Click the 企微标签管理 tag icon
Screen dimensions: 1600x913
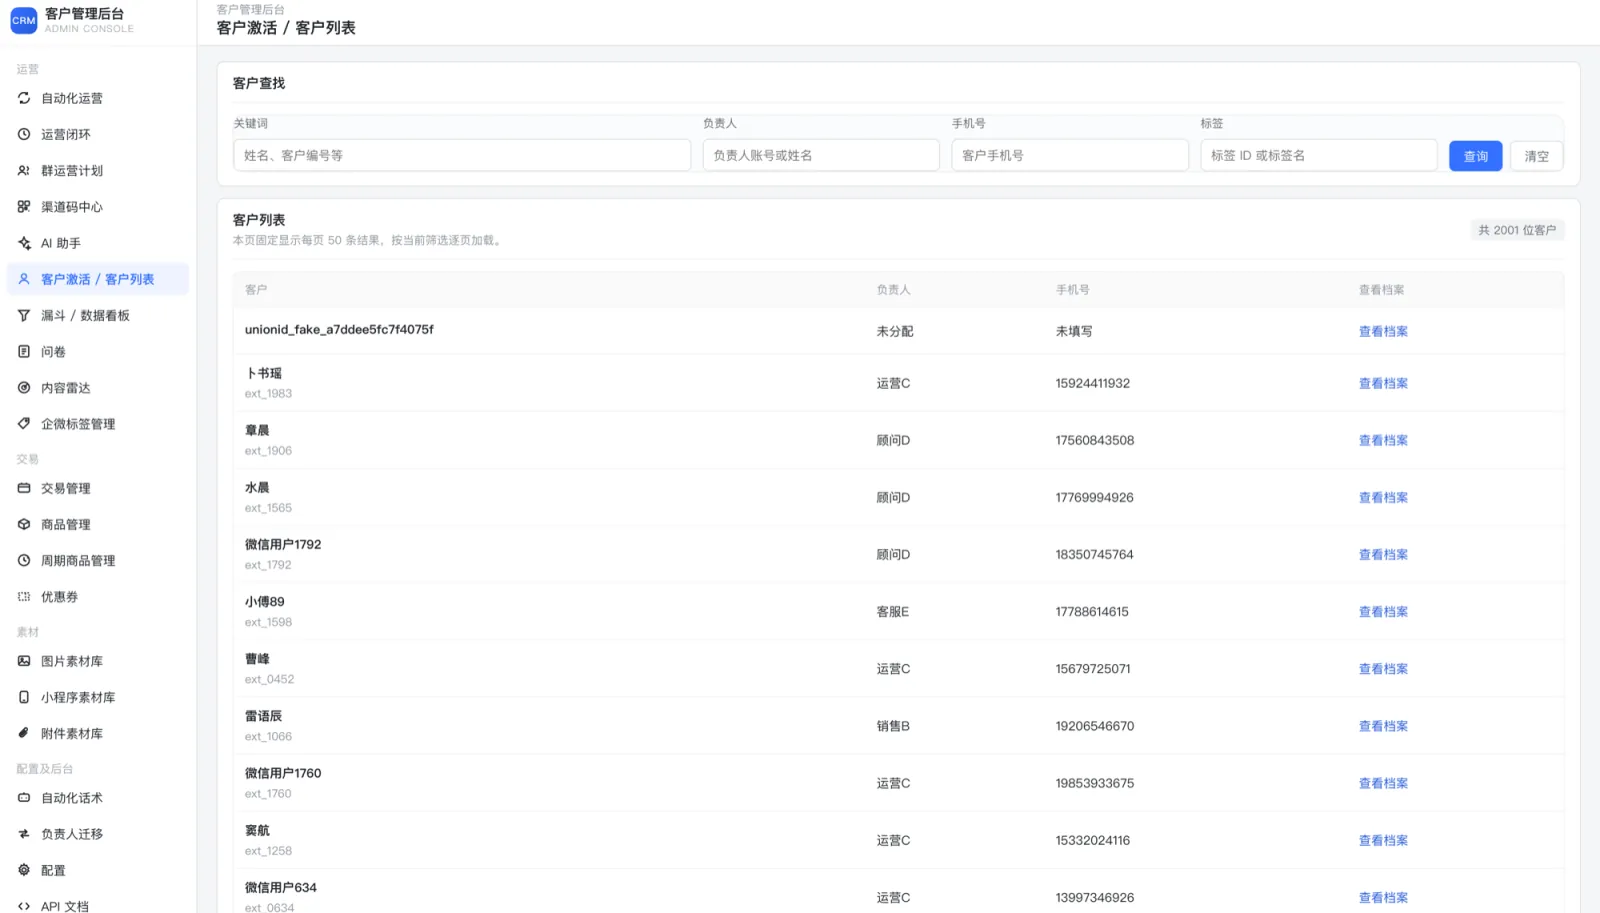coord(24,424)
